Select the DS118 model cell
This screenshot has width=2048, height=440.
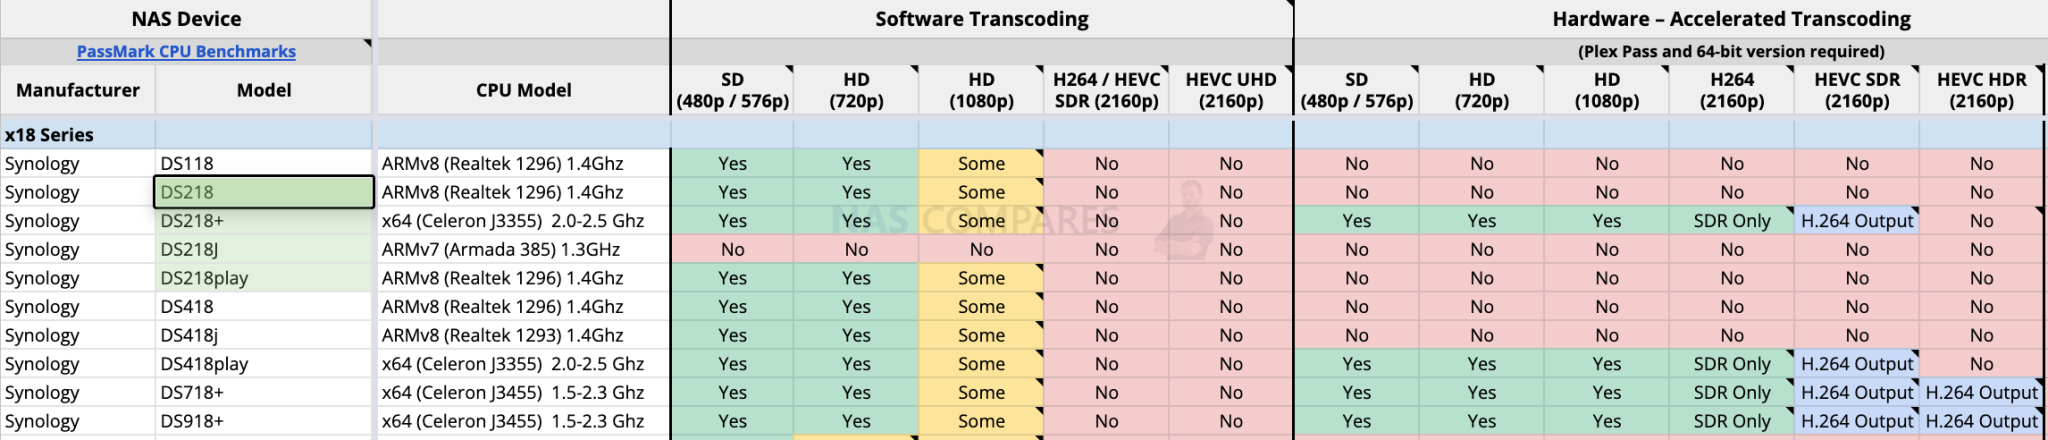pos(264,163)
